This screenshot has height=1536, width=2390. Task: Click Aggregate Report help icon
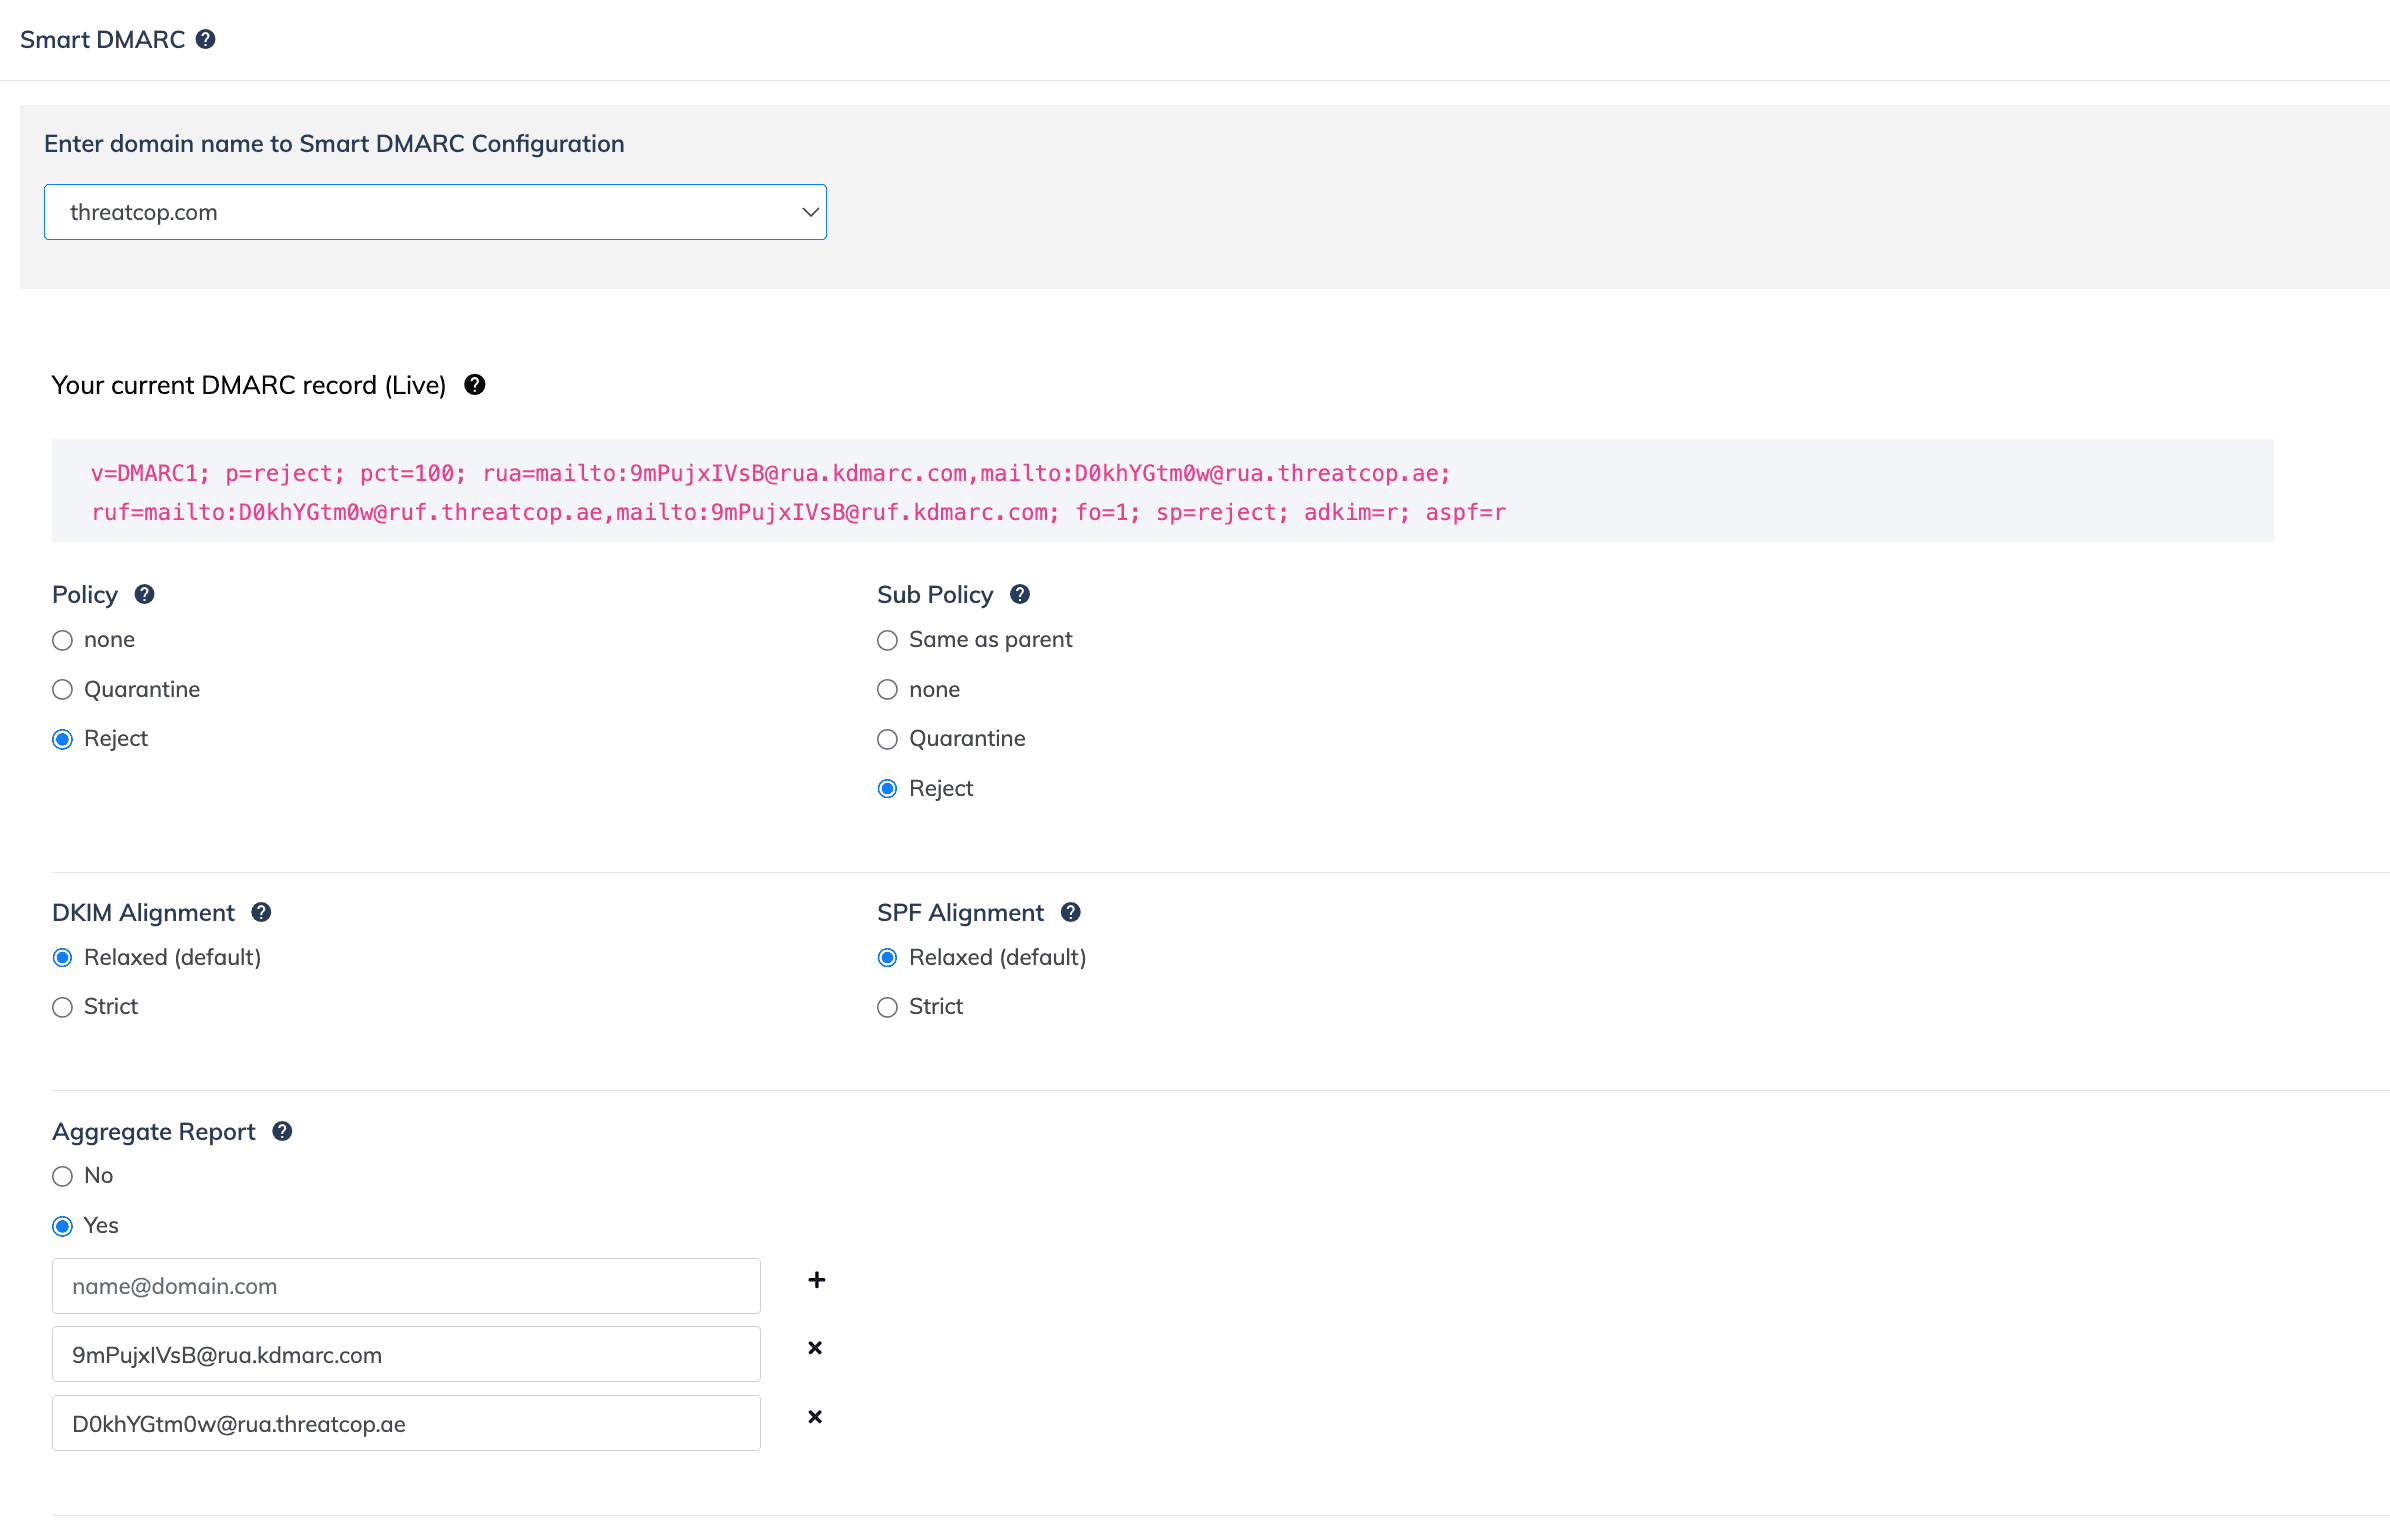pyautogui.click(x=282, y=1131)
